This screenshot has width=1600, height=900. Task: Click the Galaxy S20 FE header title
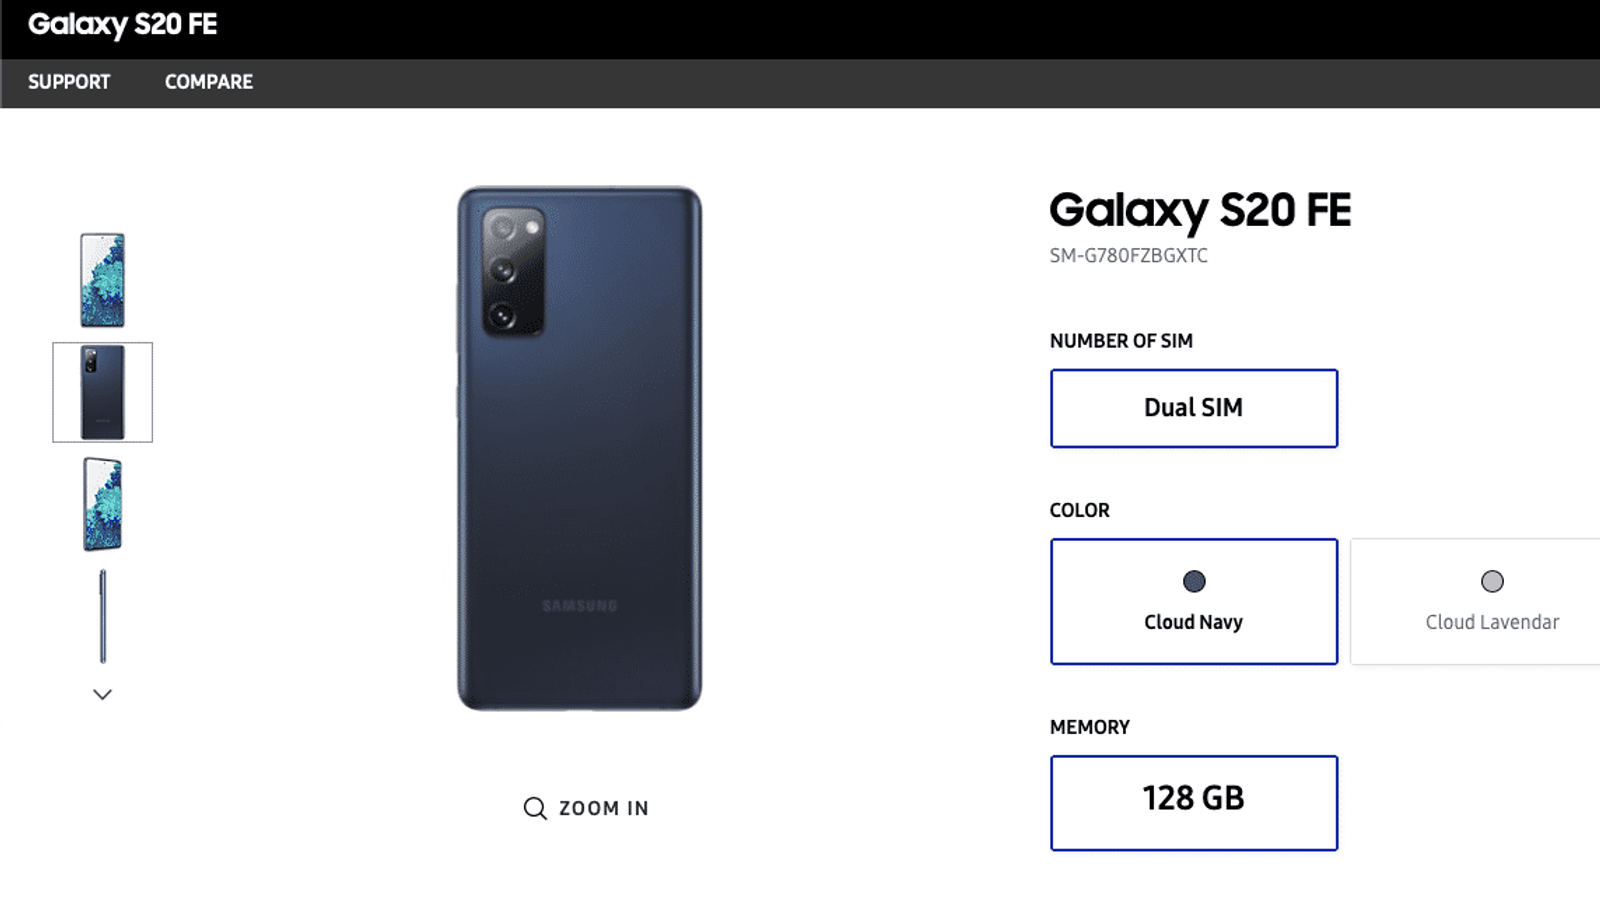coord(122,25)
